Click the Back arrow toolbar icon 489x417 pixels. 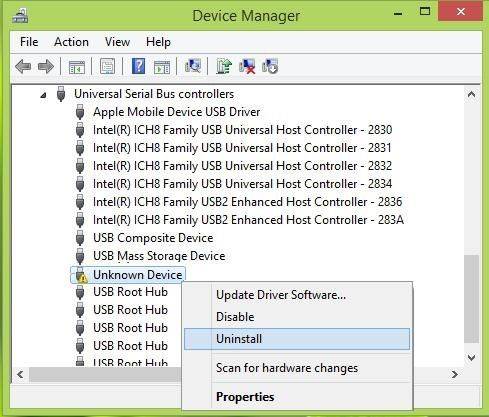(x=23, y=66)
